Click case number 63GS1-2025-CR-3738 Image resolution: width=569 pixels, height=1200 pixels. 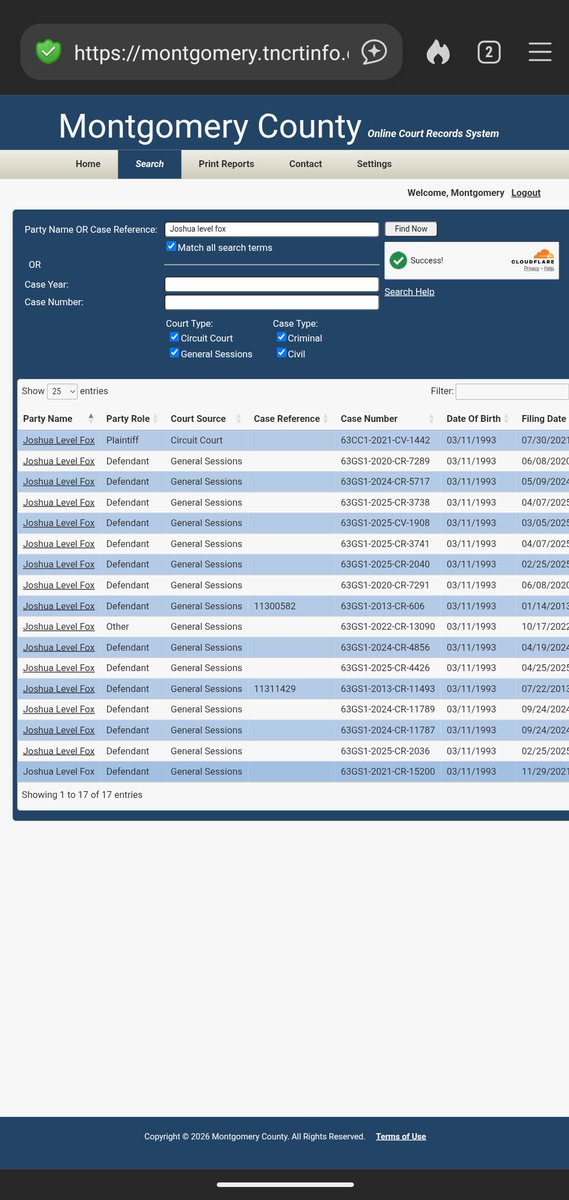(385, 503)
